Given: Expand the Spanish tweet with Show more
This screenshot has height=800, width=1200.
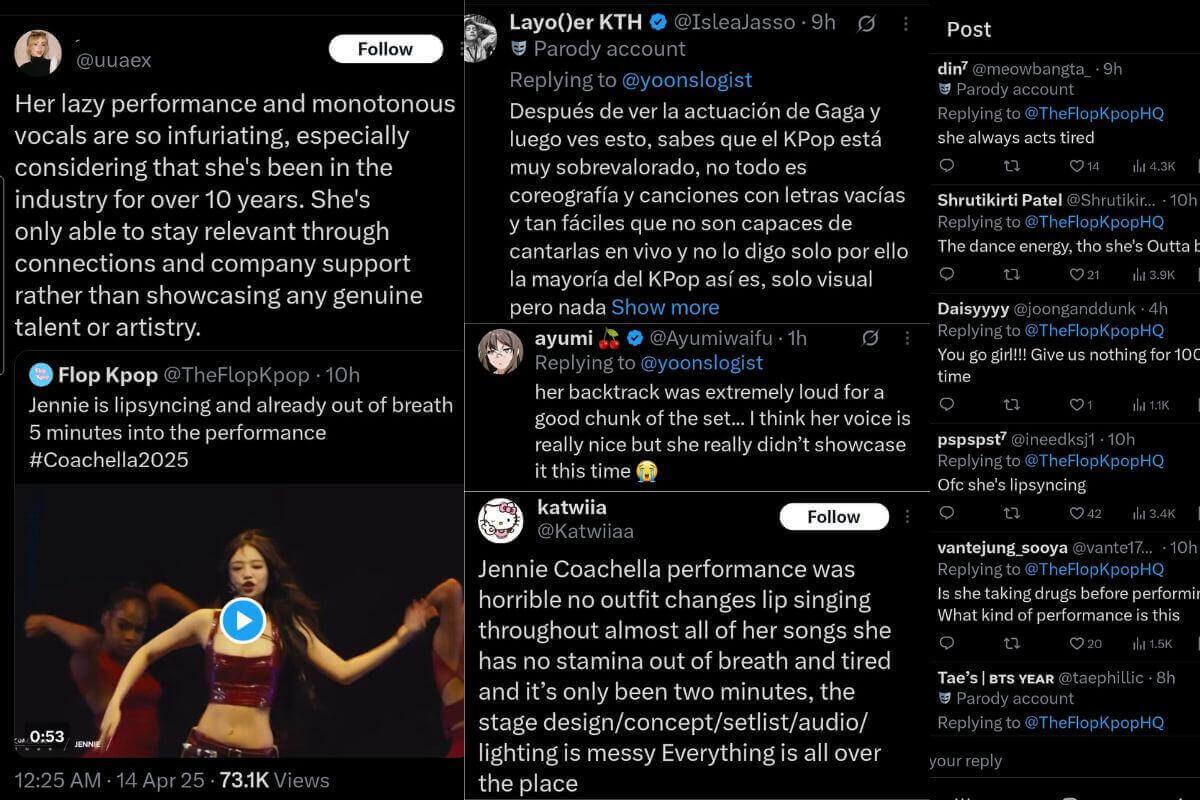Looking at the screenshot, I should click(x=665, y=307).
